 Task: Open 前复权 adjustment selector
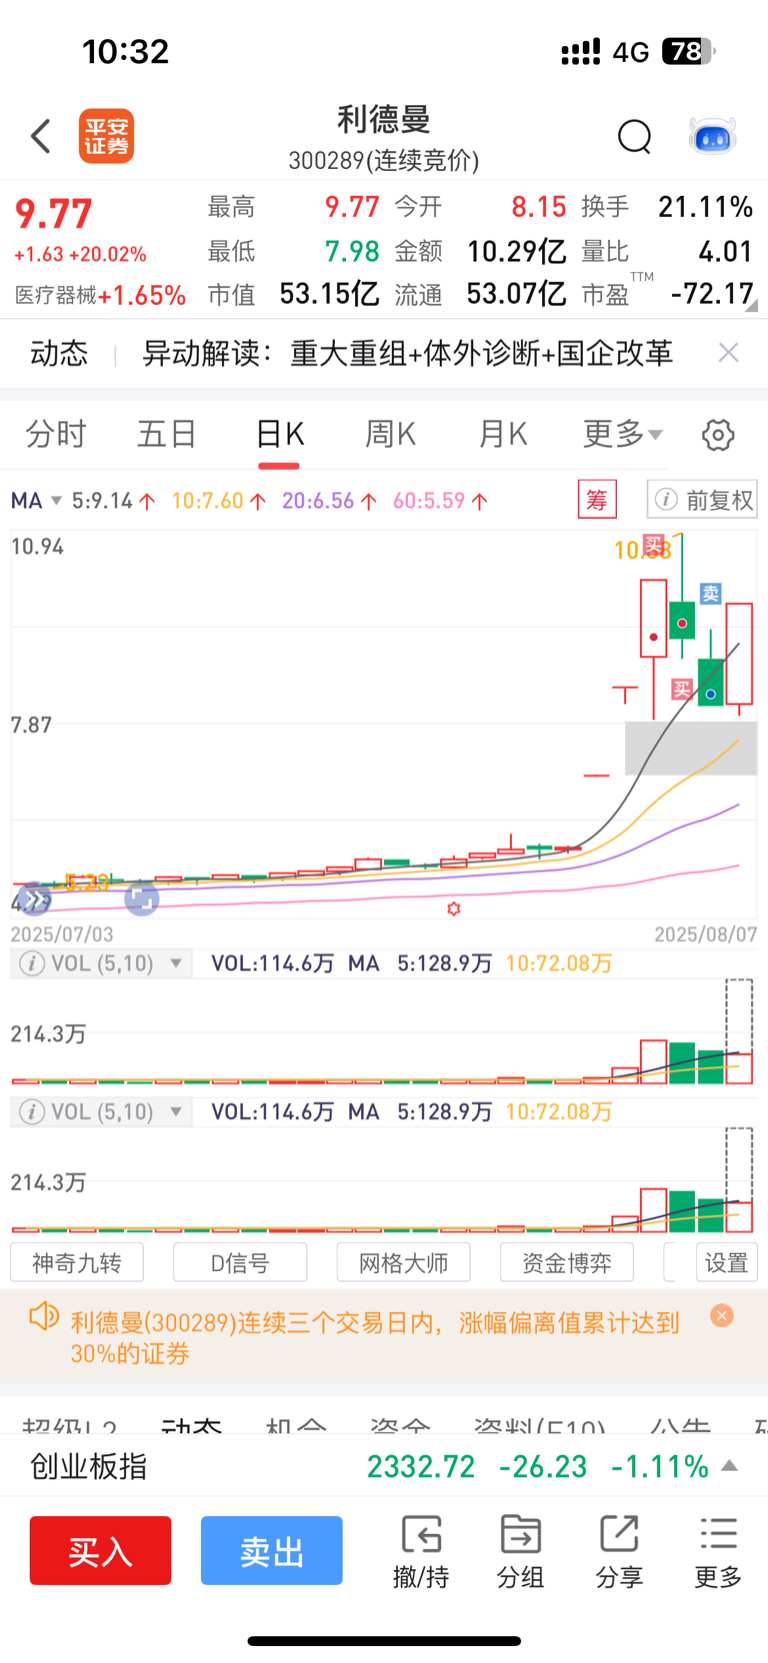(x=702, y=500)
